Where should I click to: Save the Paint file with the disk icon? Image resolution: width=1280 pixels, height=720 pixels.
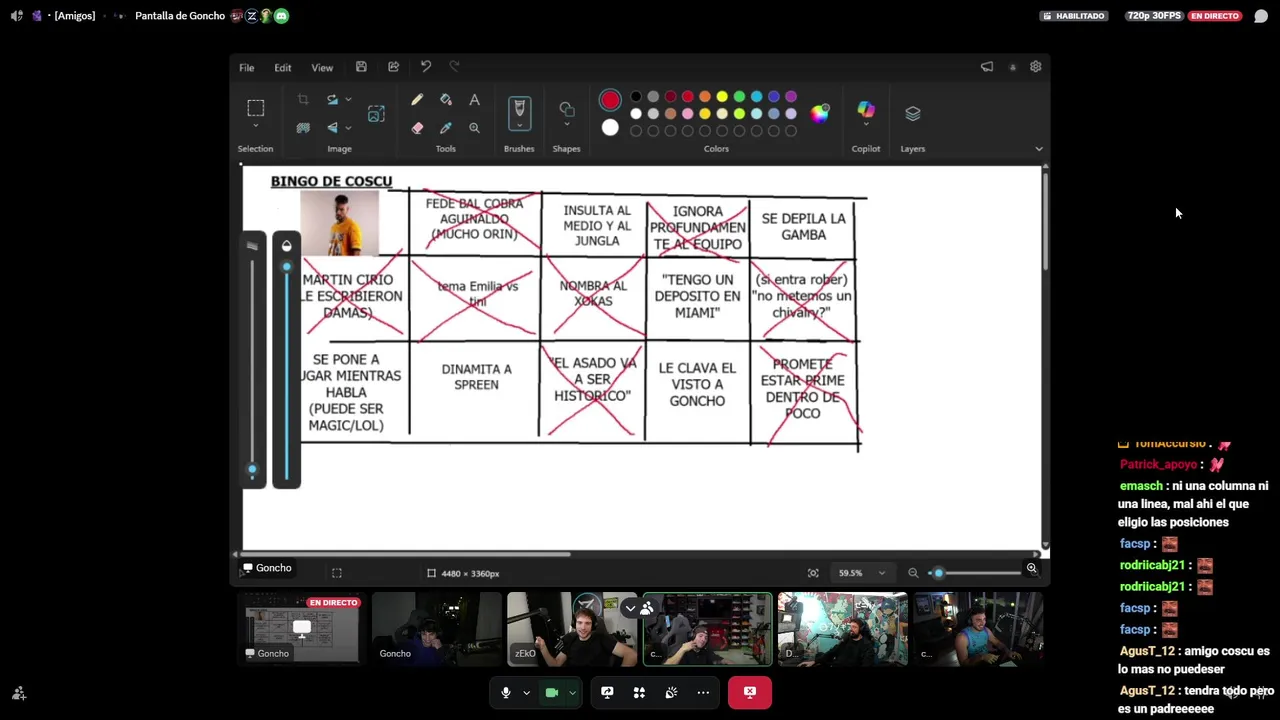[361, 67]
